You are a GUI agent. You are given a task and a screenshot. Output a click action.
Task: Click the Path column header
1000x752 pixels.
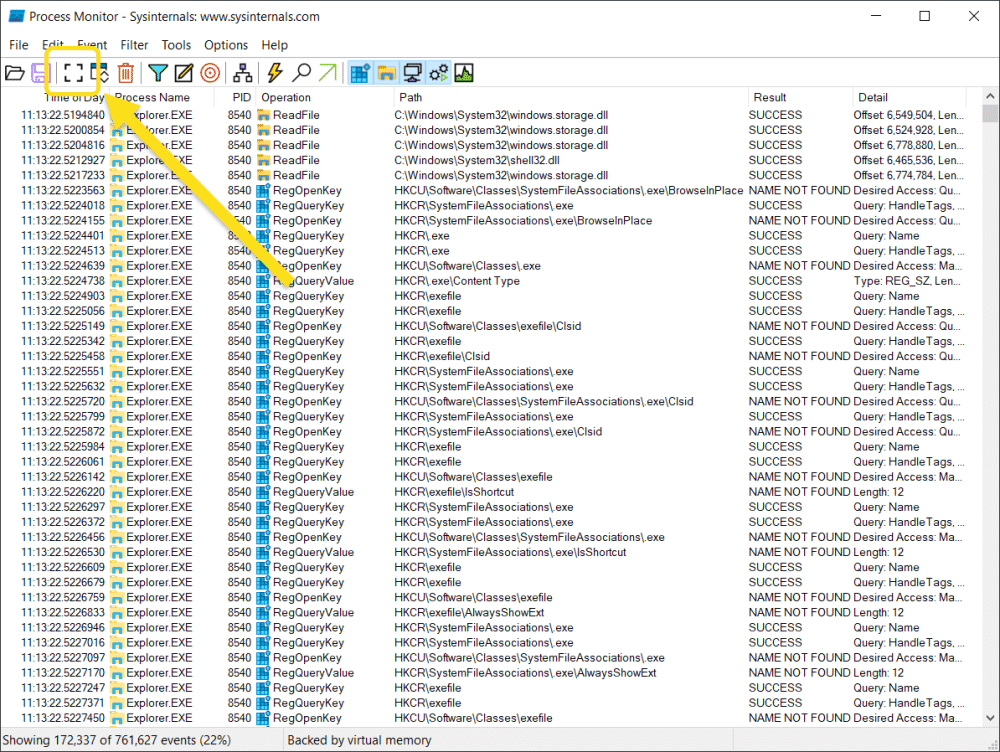[x=571, y=98]
